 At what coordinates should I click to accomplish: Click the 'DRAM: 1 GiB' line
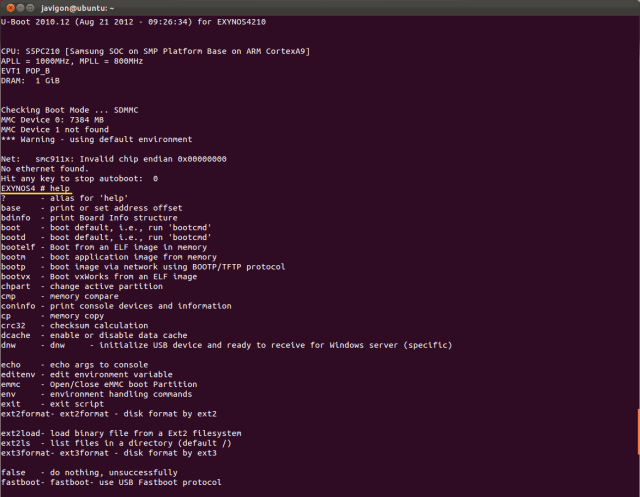point(30,80)
